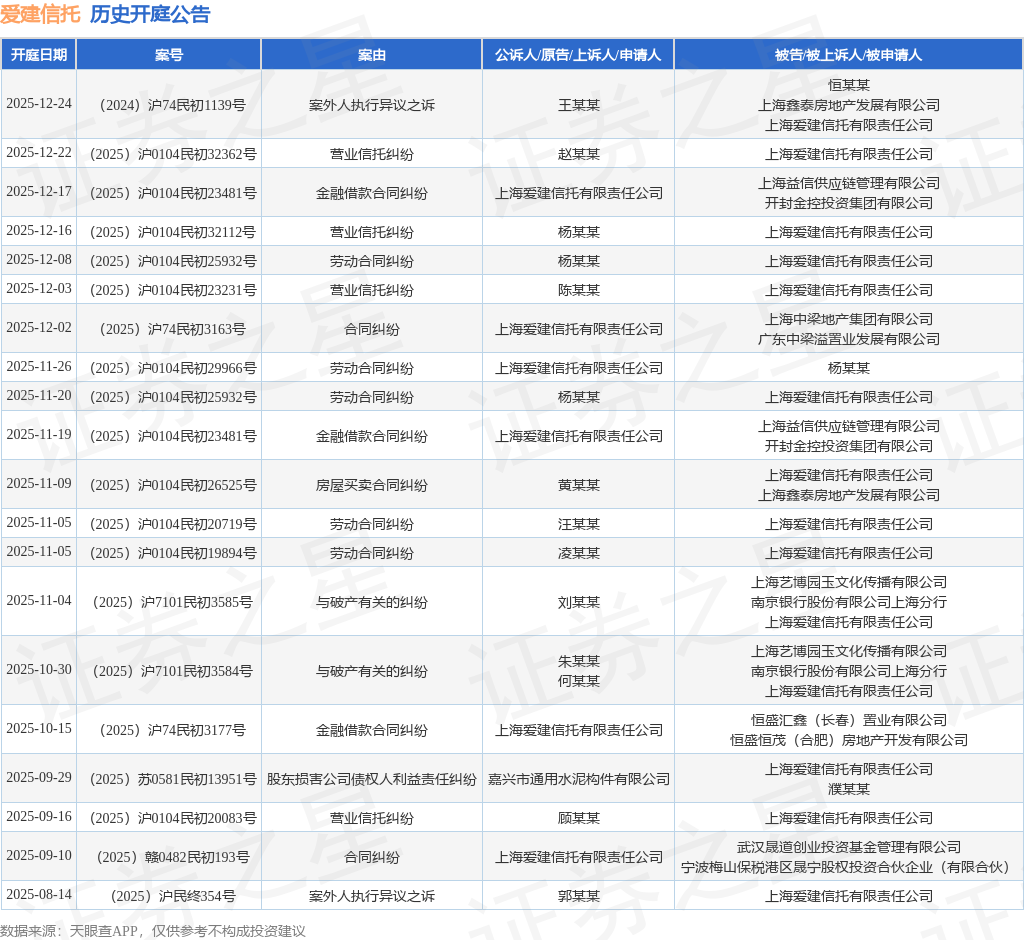The width and height of the screenshot is (1024, 940).
Task: Click case number (2025)沪7101民初3584号
Action: (x=168, y=671)
